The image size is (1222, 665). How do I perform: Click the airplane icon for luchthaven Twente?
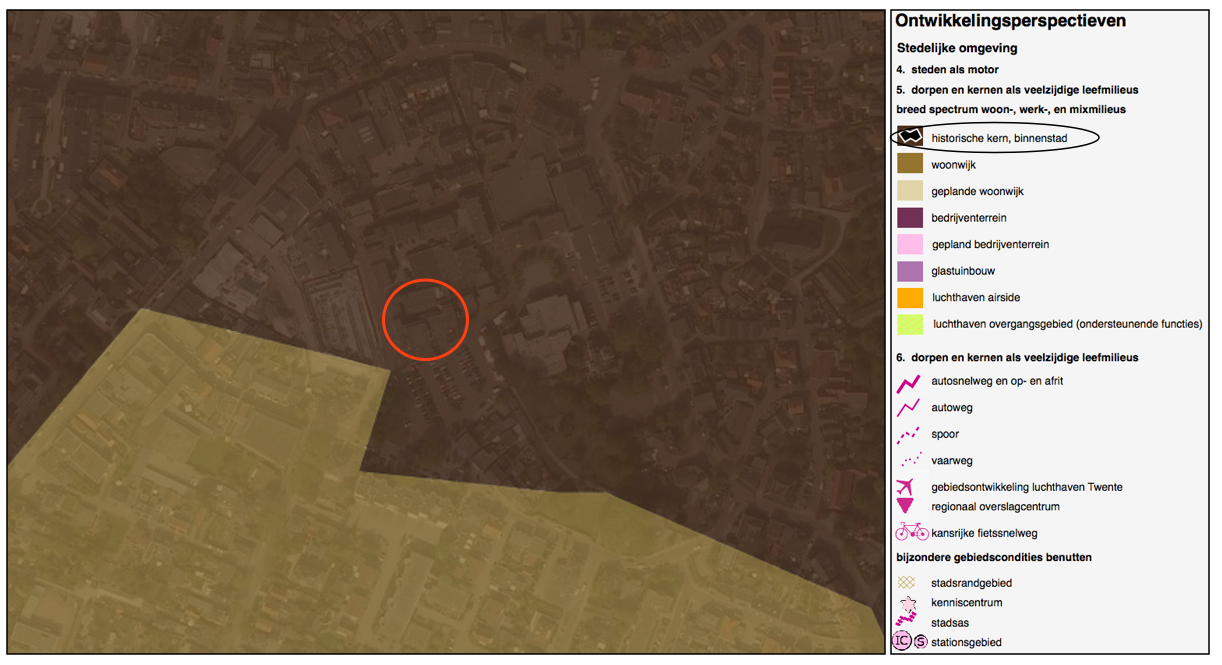(906, 487)
